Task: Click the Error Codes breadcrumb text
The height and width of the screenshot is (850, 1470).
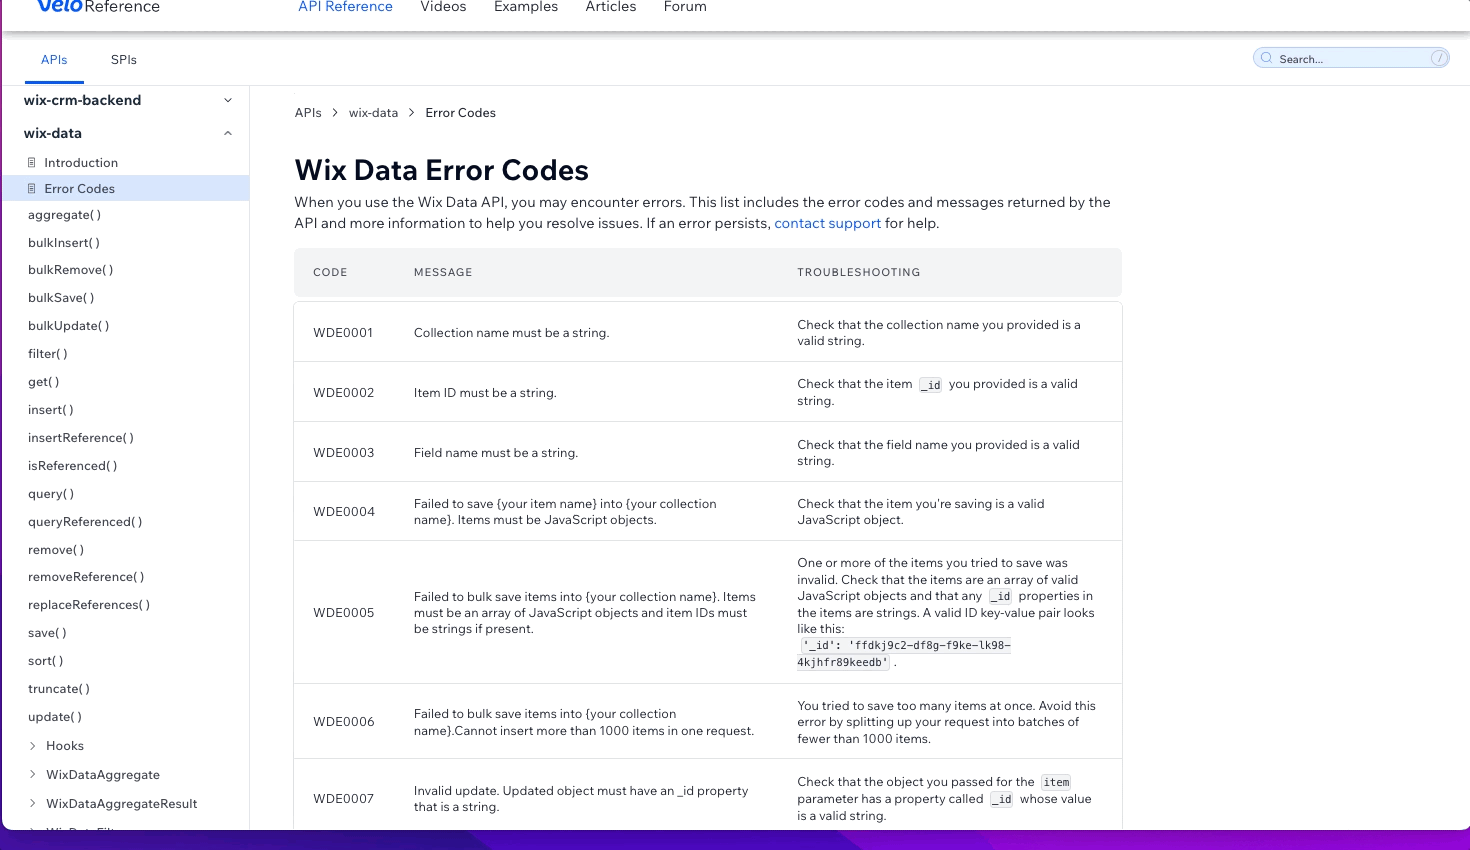Action: (460, 113)
